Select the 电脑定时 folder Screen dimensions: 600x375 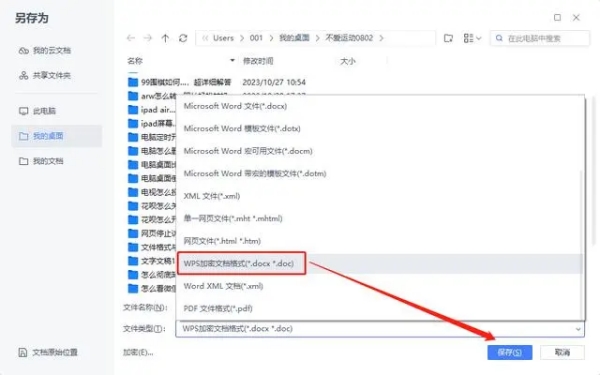(152, 137)
